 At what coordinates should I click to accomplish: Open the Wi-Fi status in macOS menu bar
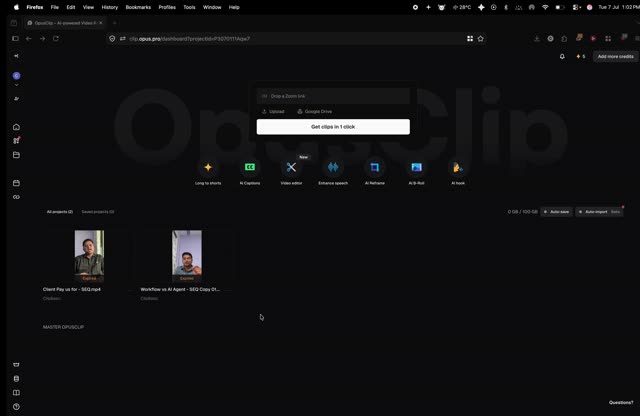pyautogui.click(x=545, y=7)
